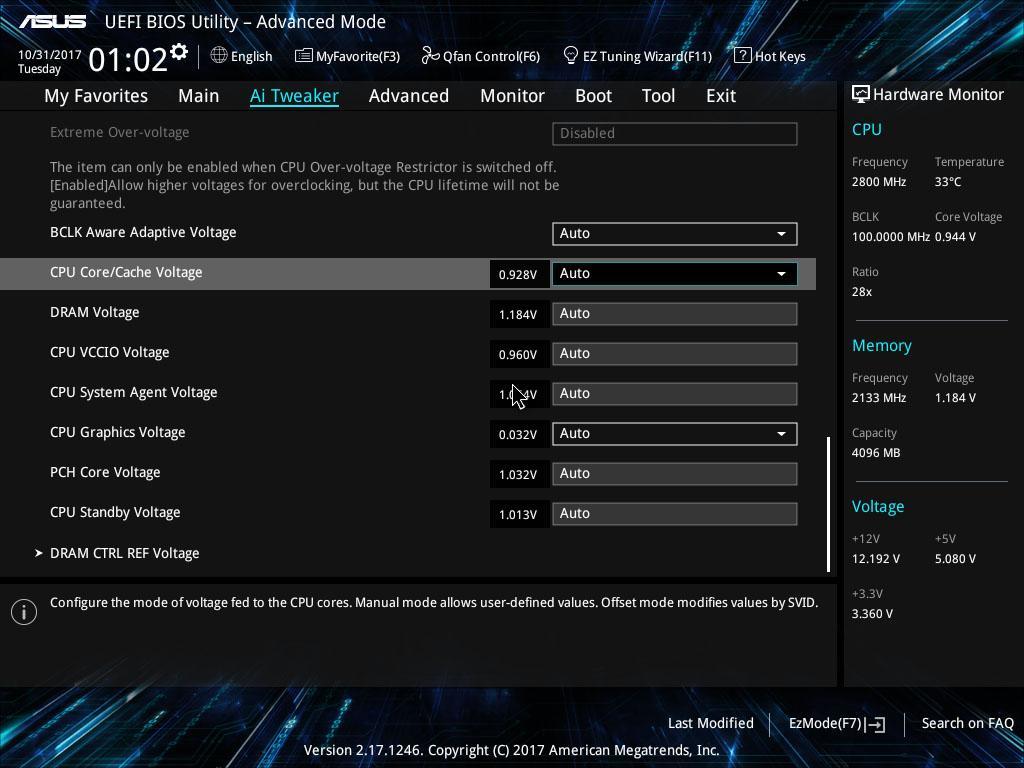
Task: Click CPU Standby Voltage Auto field
Action: click(675, 514)
